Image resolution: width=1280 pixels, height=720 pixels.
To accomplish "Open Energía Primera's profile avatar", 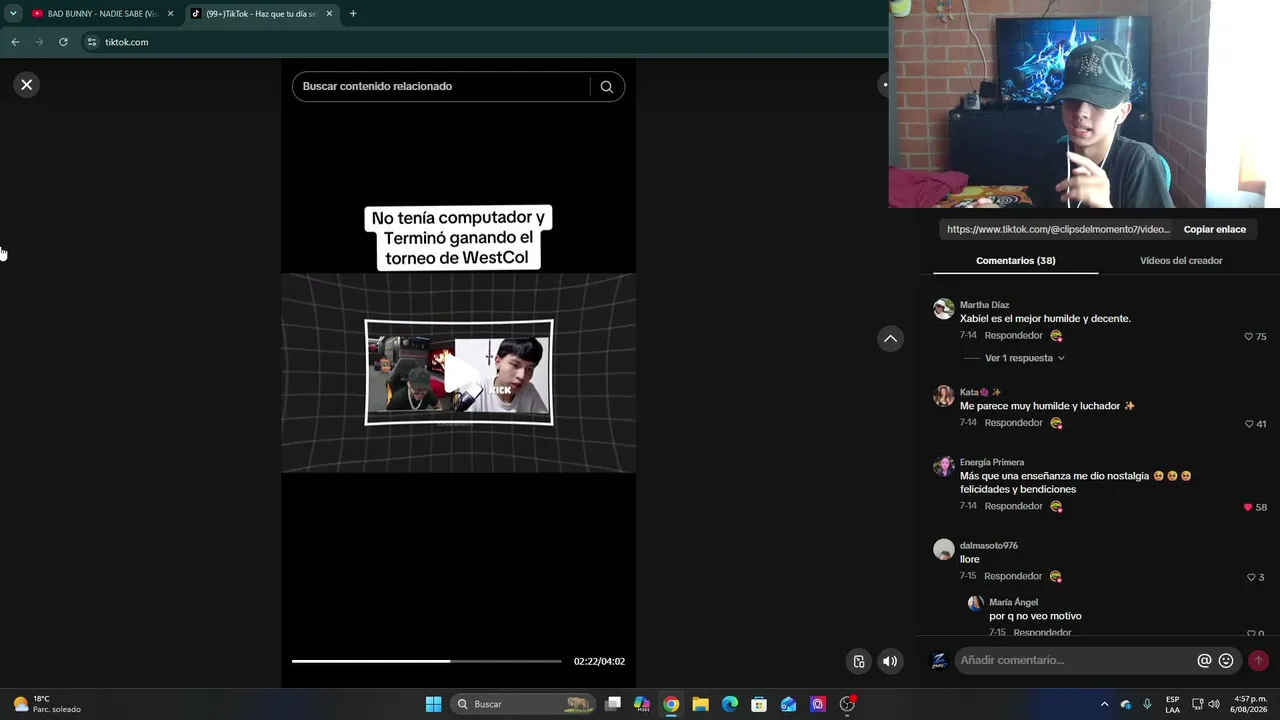I will click(x=944, y=467).
